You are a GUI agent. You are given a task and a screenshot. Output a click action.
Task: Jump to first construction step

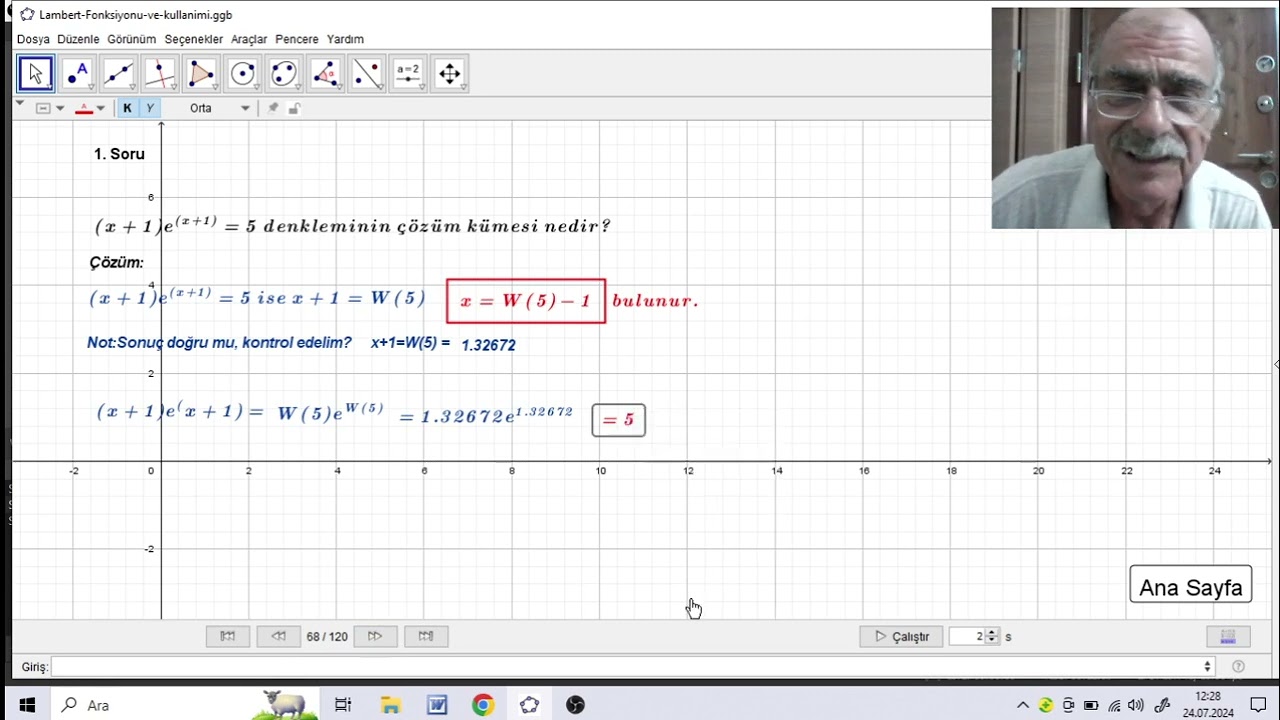(228, 636)
